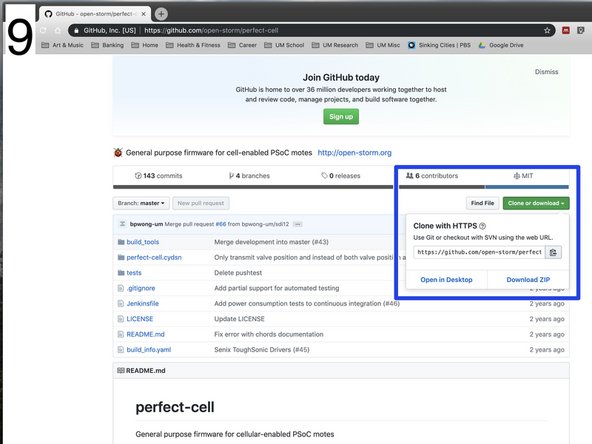Click the build_tools folder icon
Viewport: 592px width, 444px height.
click(121, 242)
